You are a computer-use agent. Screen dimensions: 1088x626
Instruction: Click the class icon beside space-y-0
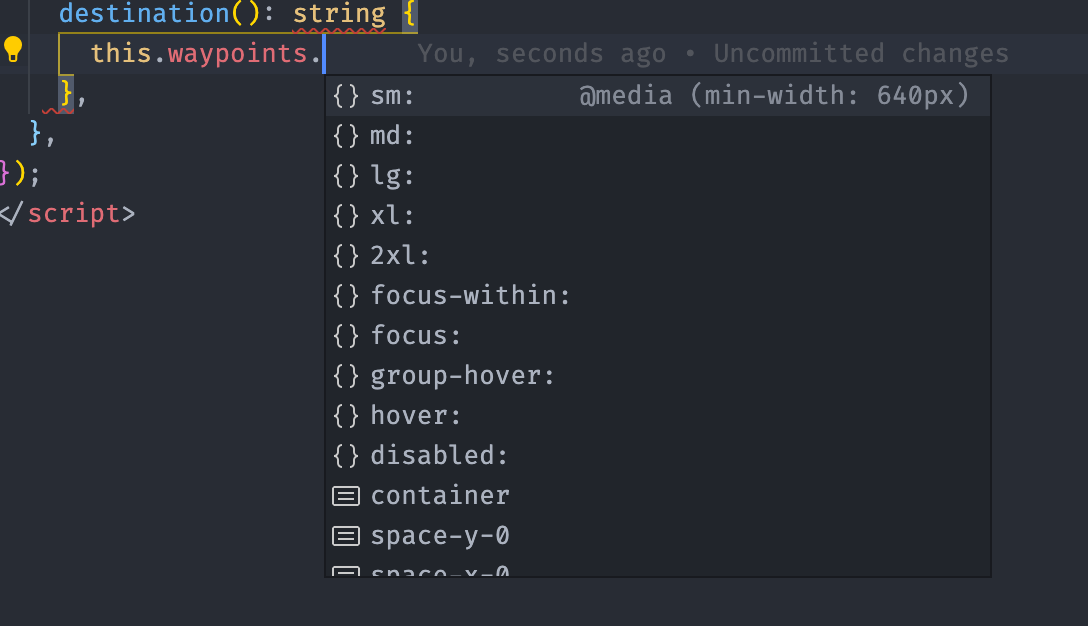[346, 536]
